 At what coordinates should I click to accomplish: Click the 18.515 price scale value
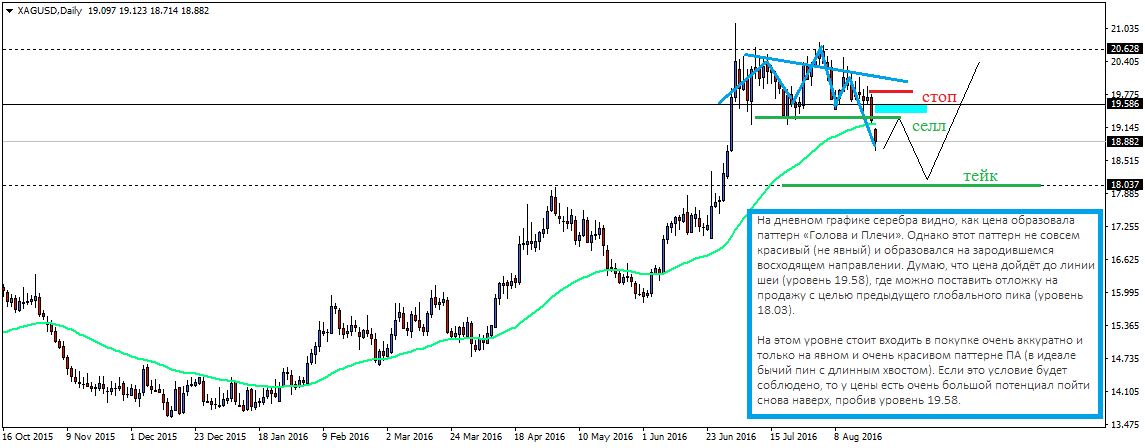pyautogui.click(x=1125, y=161)
